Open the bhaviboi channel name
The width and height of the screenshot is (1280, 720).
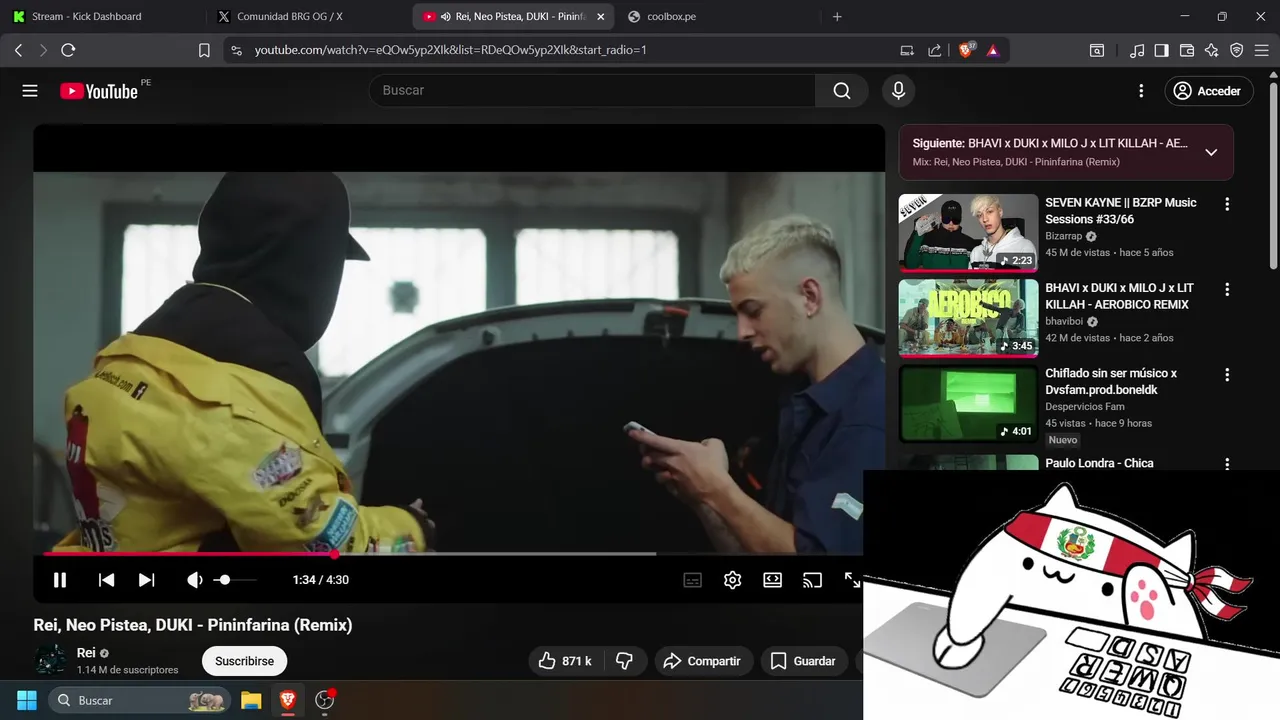[x=1064, y=322]
